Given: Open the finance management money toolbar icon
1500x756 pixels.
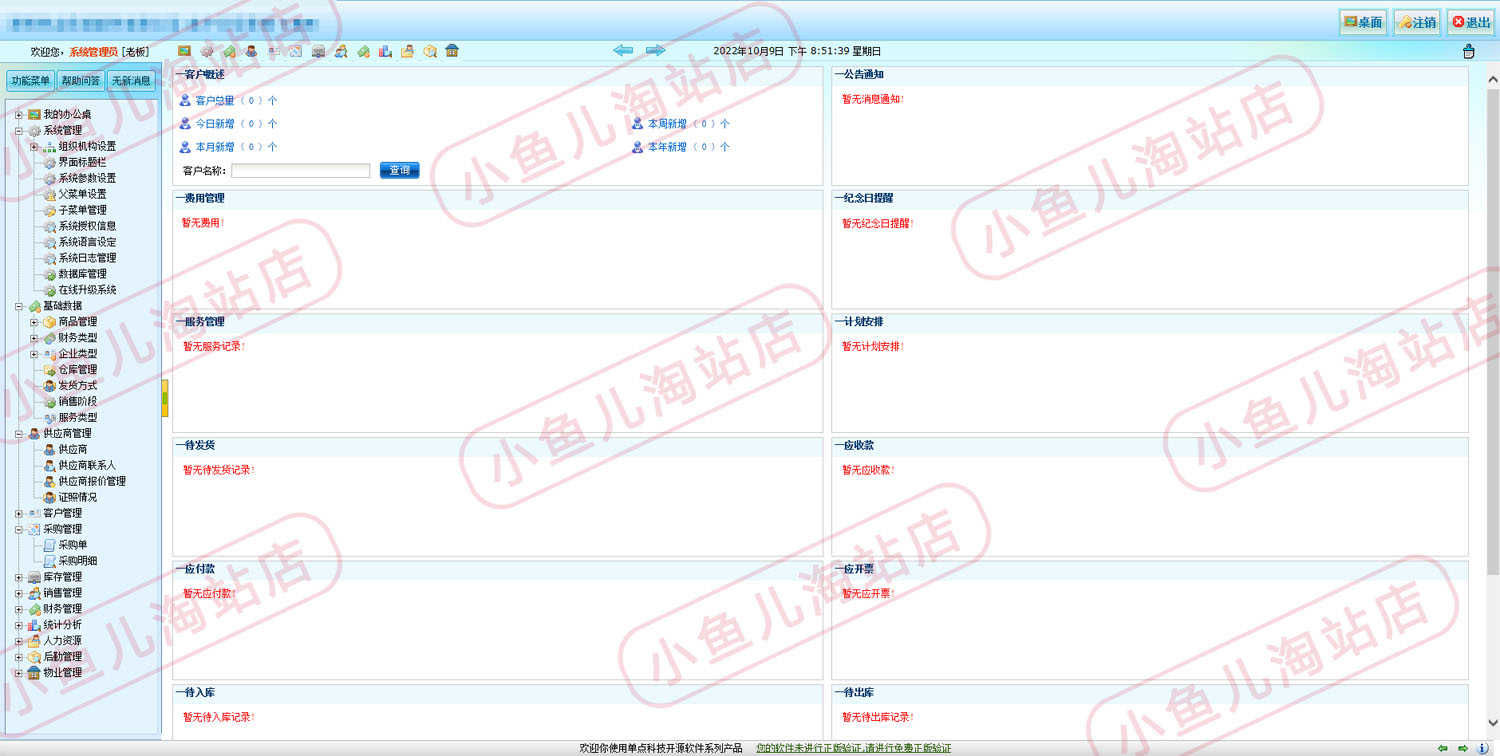Looking at the screenshot, I should tap(363, 51).
